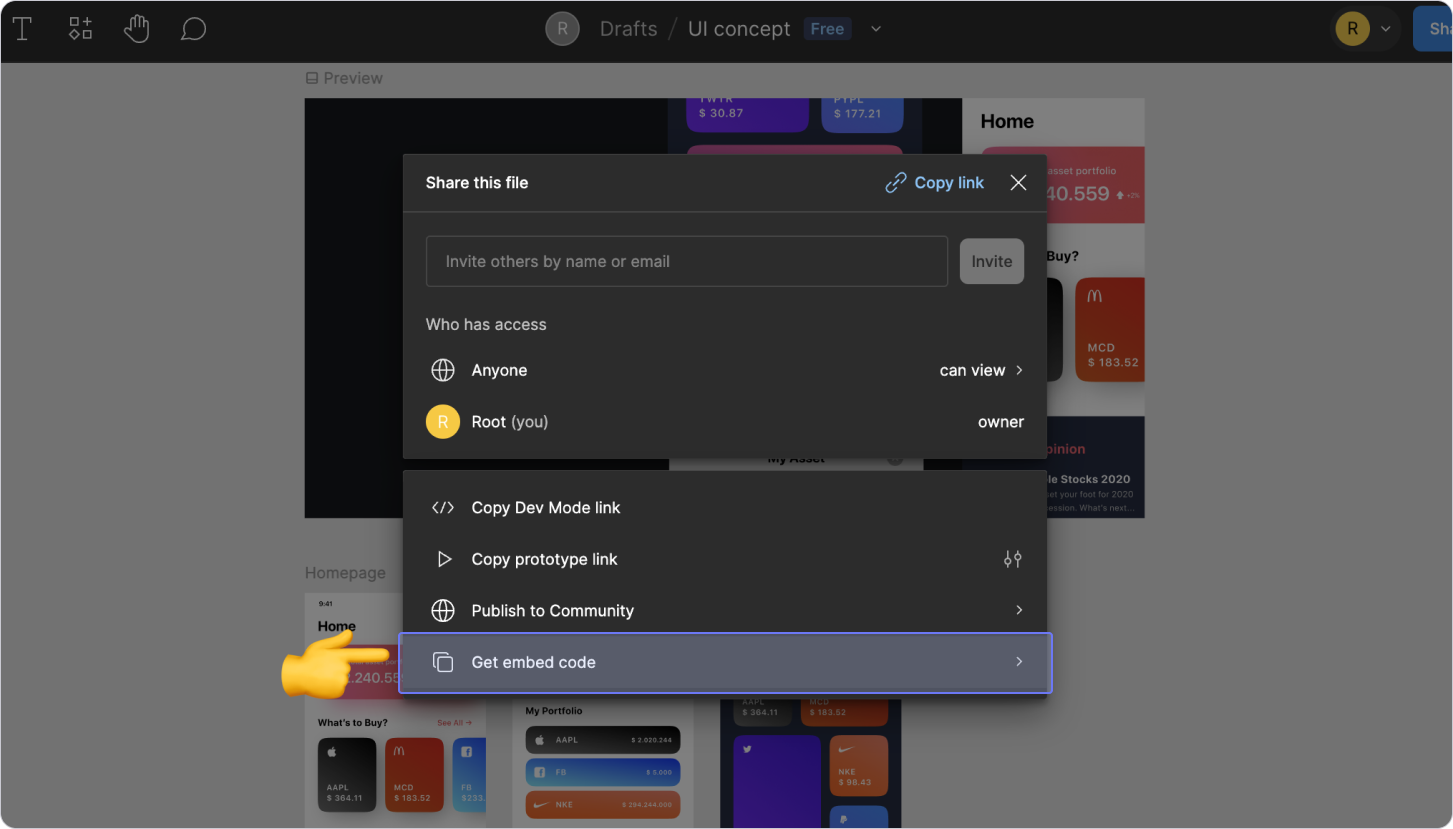Activate the Comment tool
1453x829 pixels.
[x=193, y=29]
